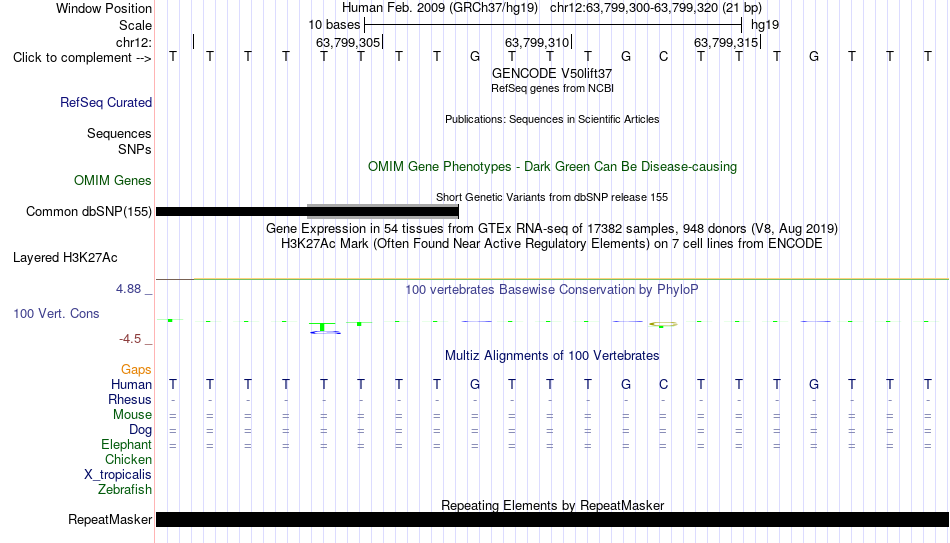The image size is (950, 543).
Task: Click the 4.88 PhyloP upper limit
Action: [128, 289]
